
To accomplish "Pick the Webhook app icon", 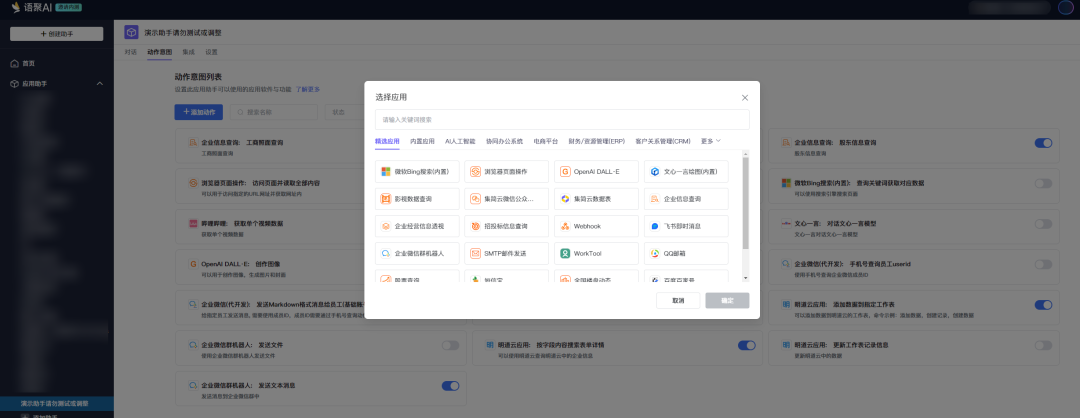I will pyautogui.click(x=565, y=226).
